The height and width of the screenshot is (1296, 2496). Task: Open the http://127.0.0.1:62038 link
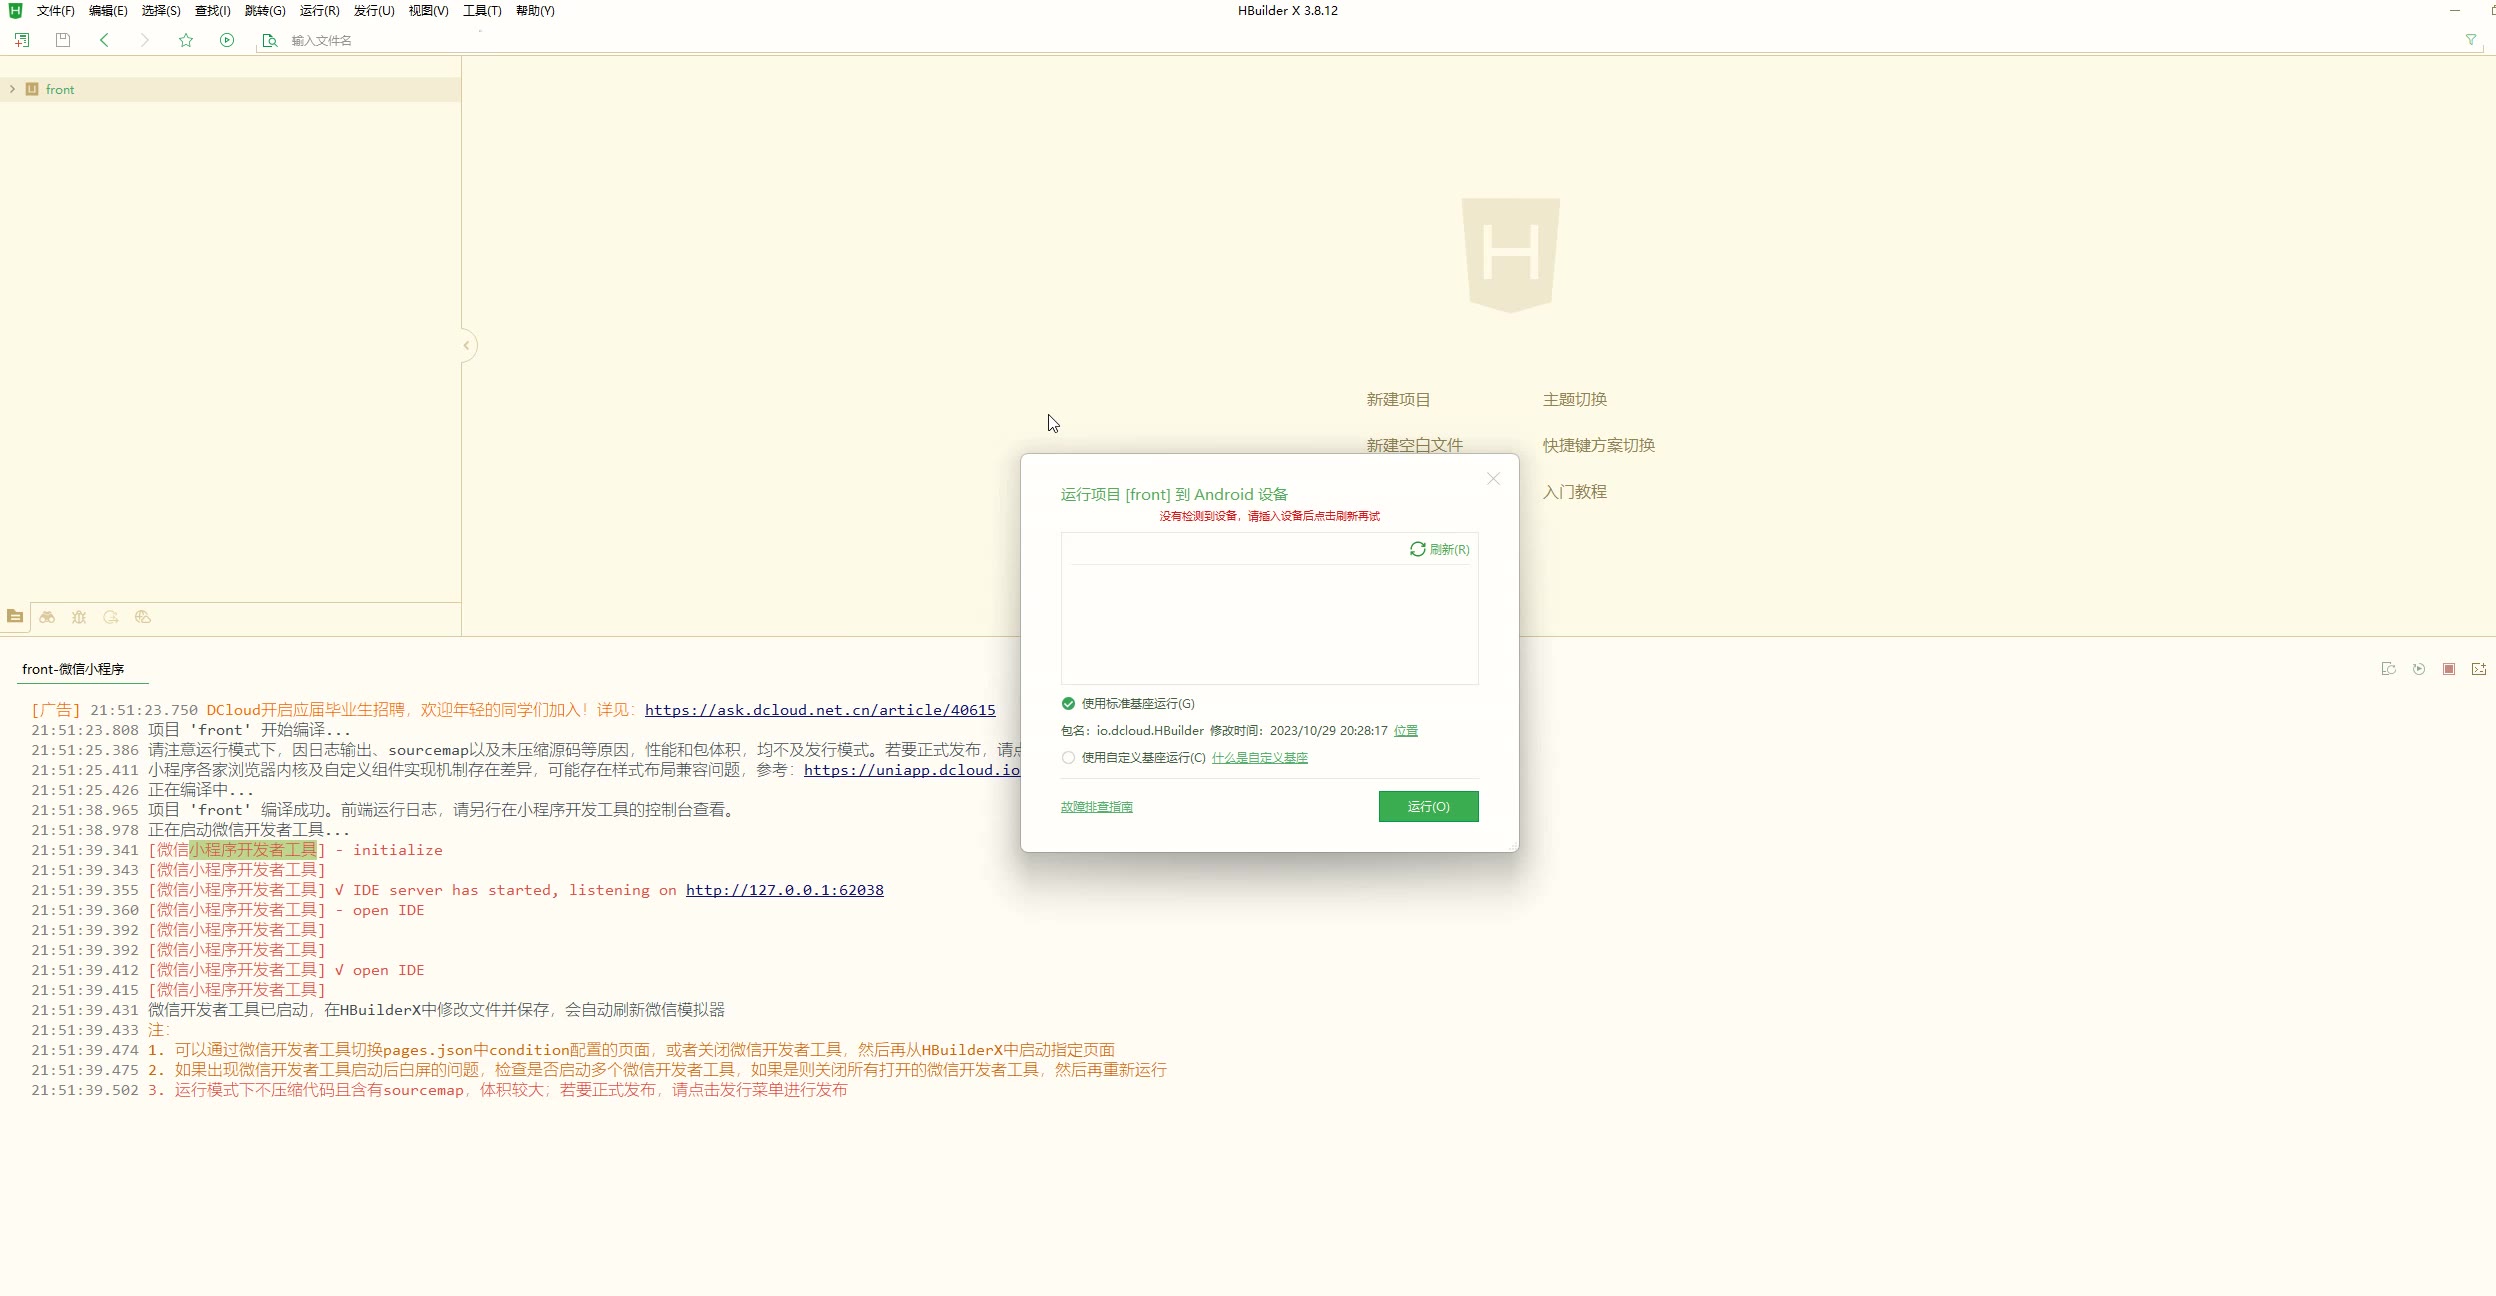(785, 890)
